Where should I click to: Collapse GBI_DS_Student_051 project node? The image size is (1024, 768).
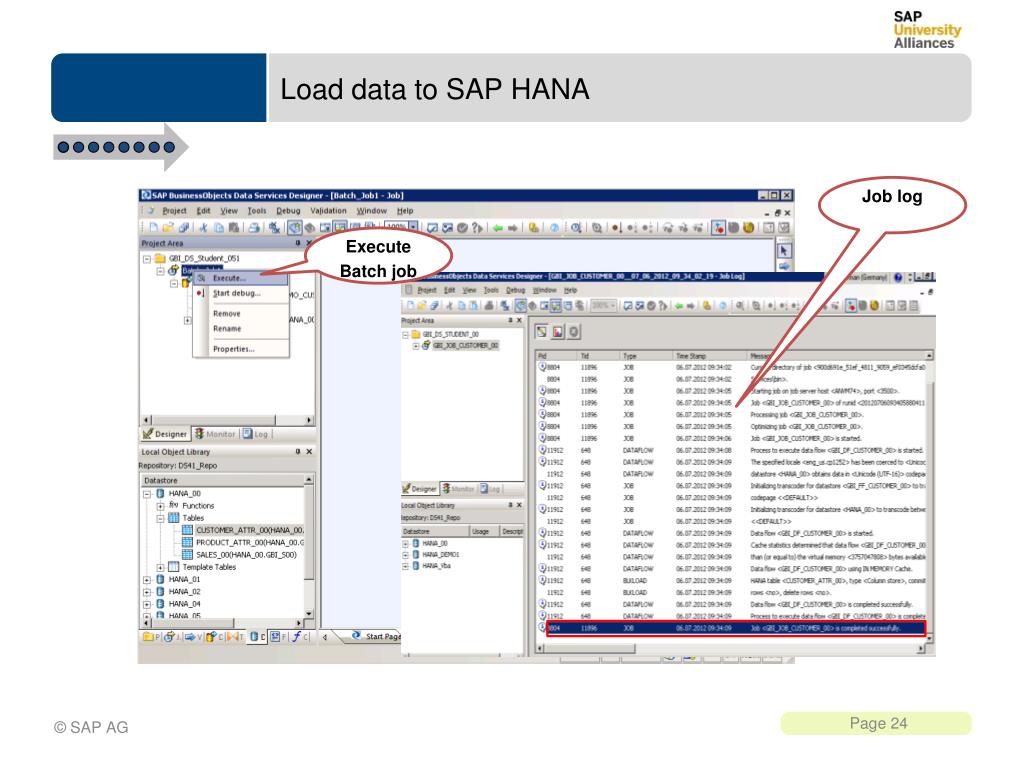tap(147, 259)
